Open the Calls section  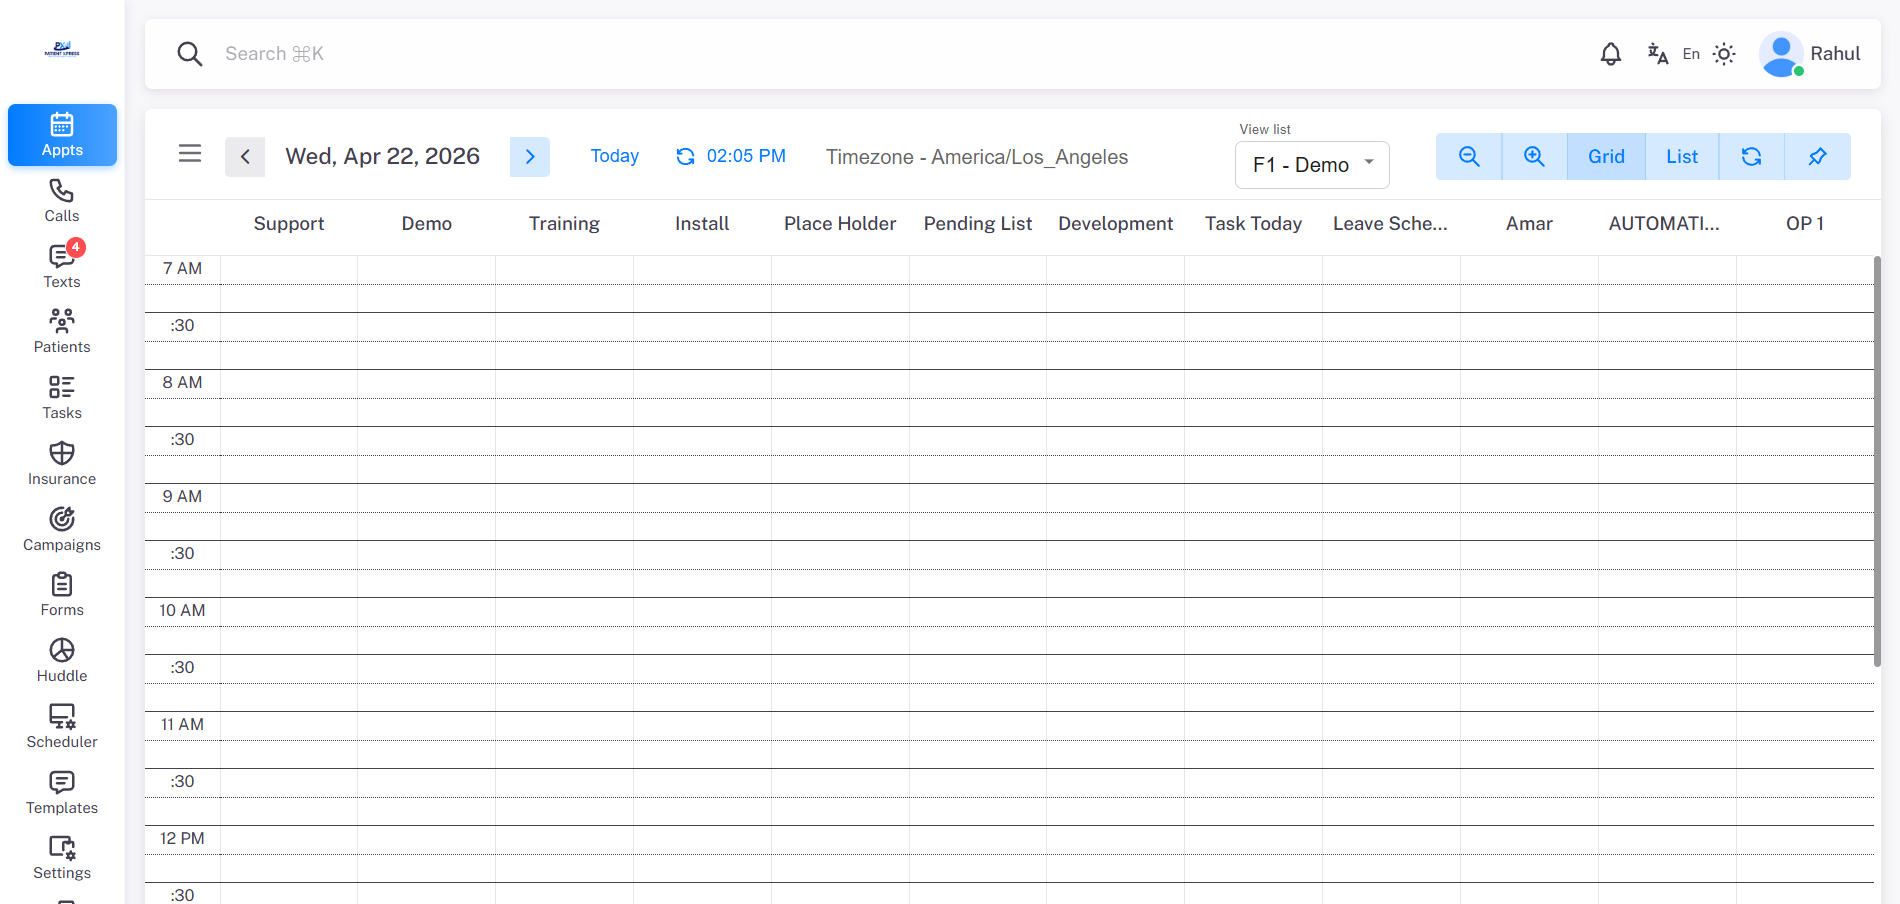pos(61,200)
